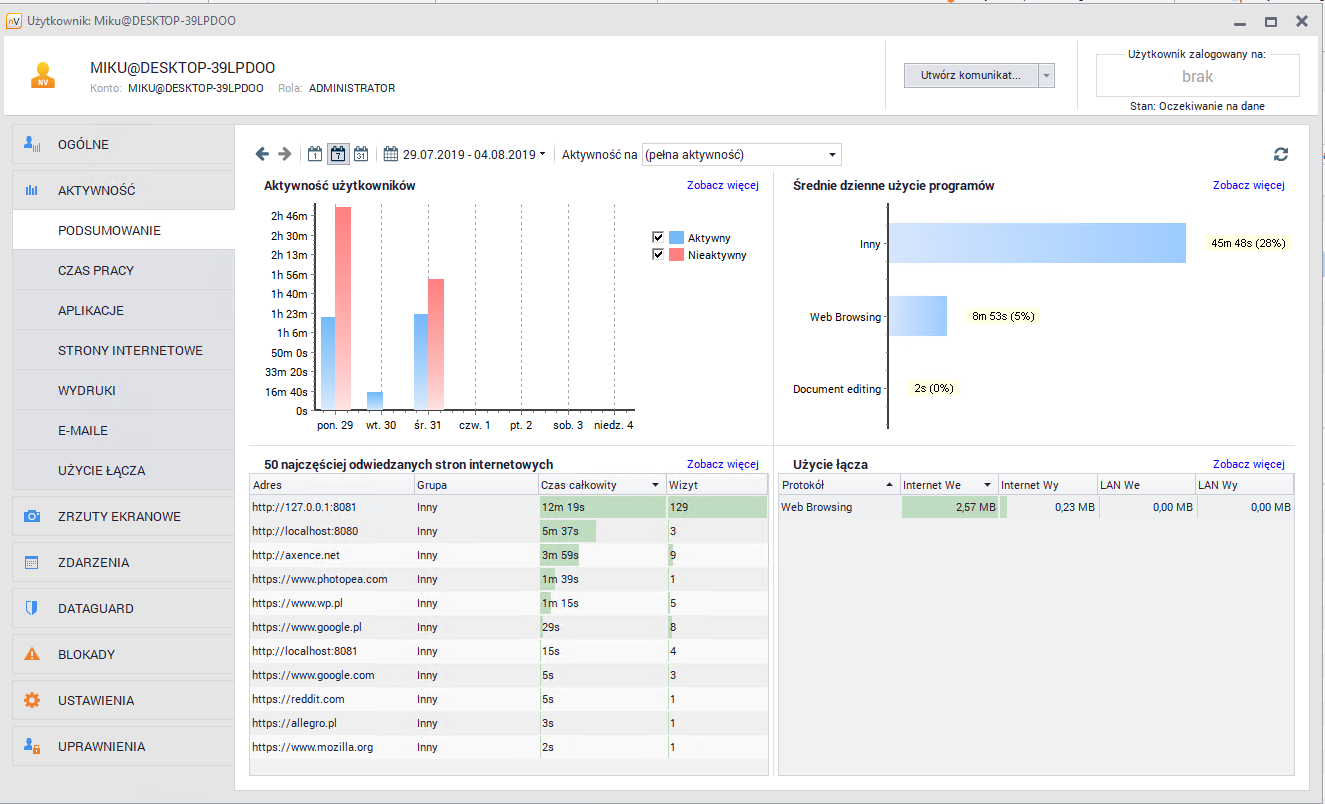The image size is (1325, 804).
Task: Open Zobacz więcej for Użycie łącza
Action: [x=1248, y=464]
